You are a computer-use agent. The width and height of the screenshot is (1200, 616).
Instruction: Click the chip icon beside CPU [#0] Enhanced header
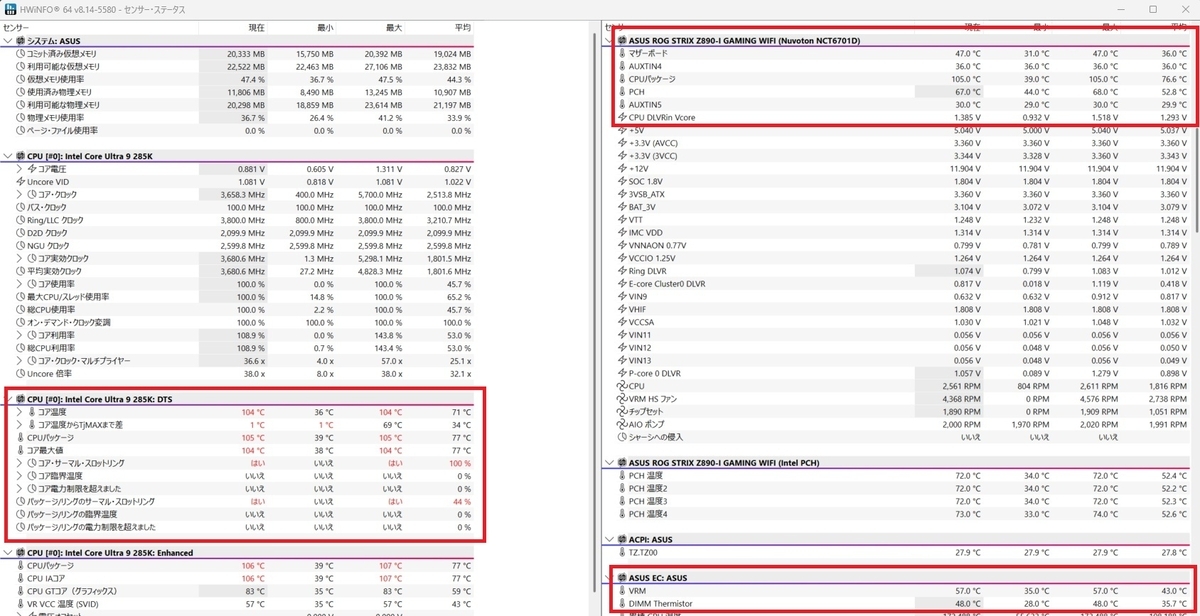20,552
